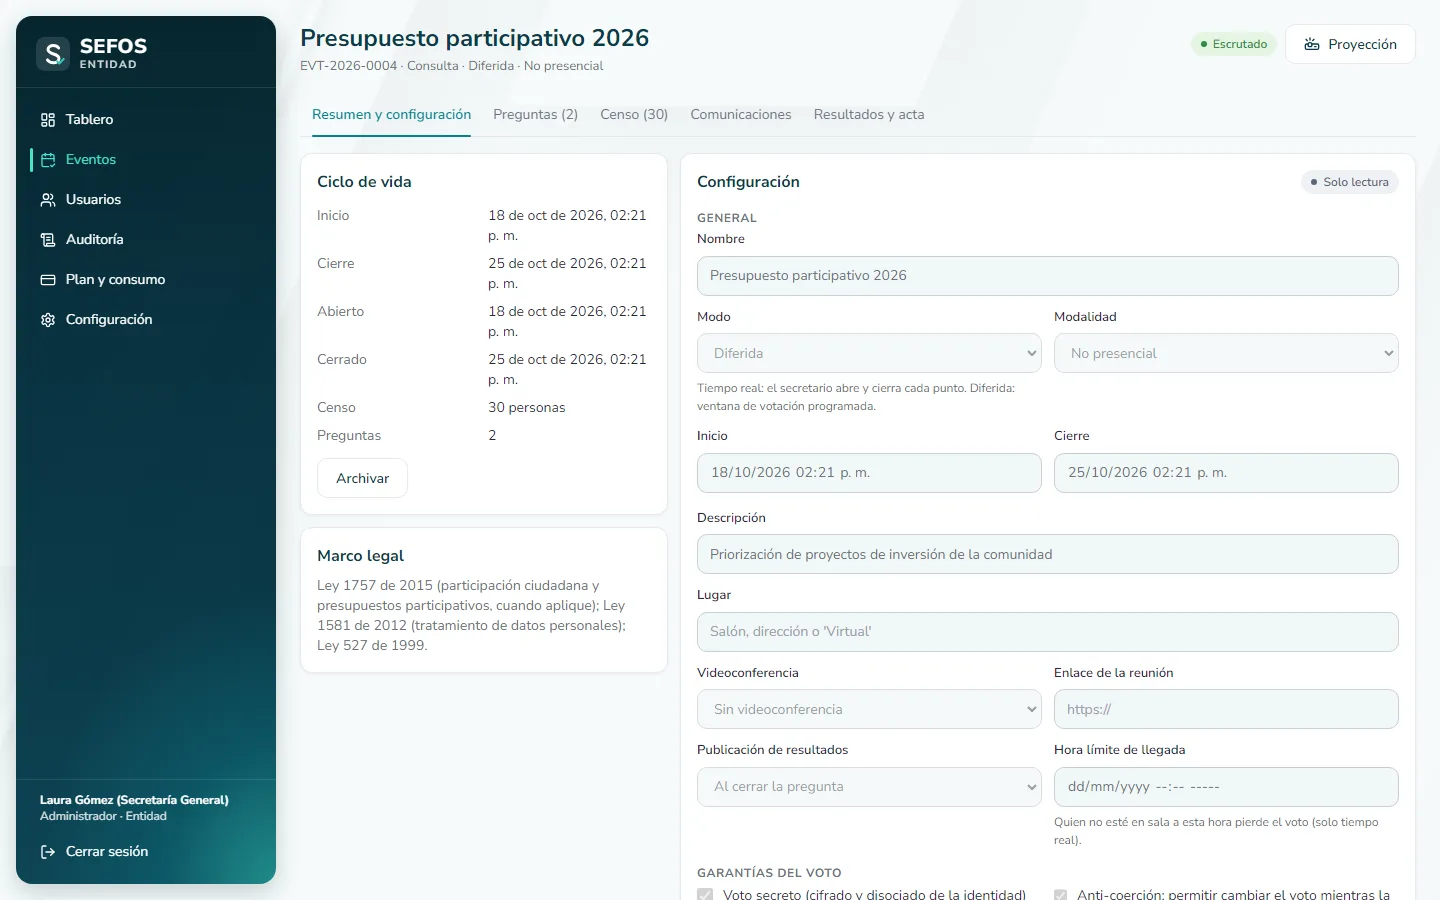Click the Marco legal law text

point(472,616)
